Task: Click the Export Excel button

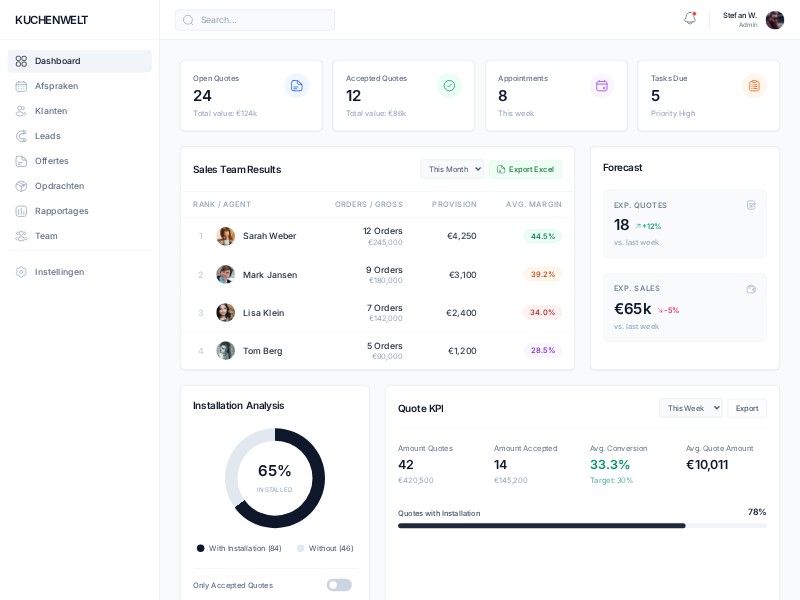Action: coord(525,169)
